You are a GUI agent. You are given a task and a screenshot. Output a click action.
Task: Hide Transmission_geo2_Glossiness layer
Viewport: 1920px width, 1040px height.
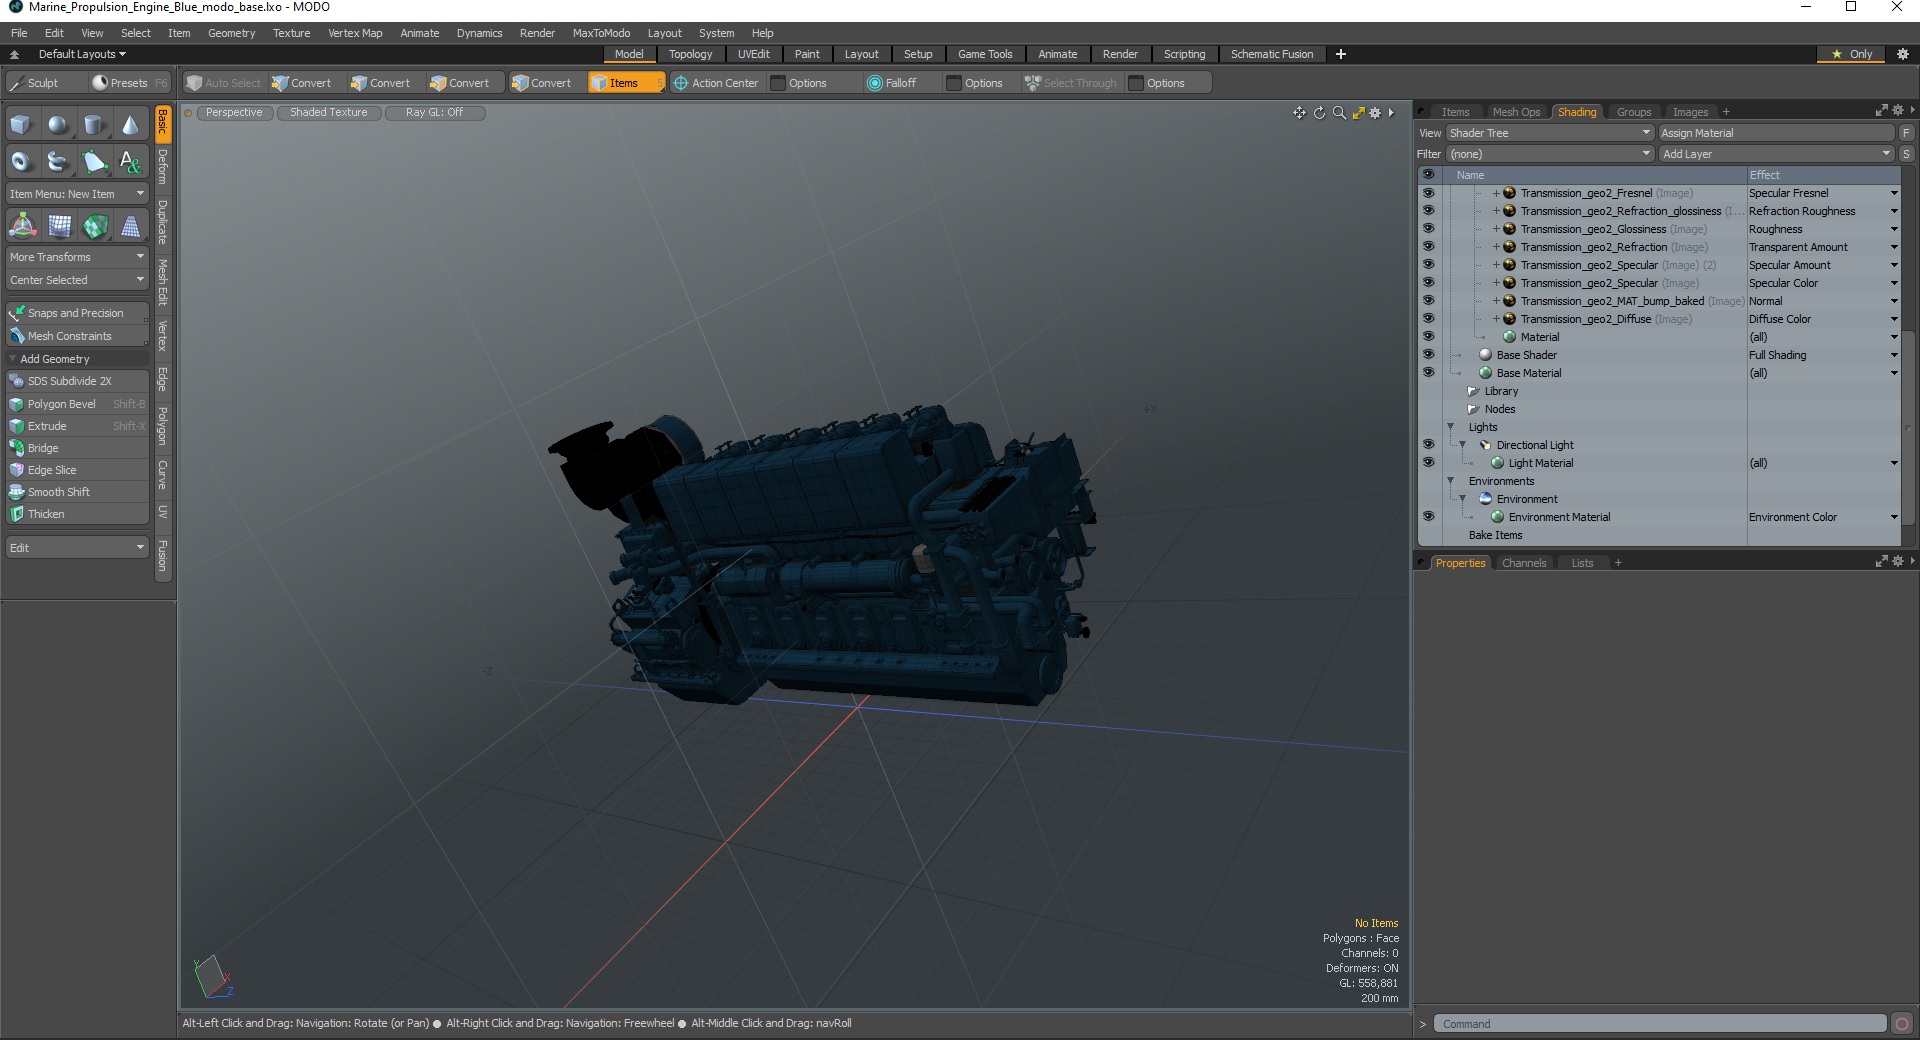[1428, 229]
